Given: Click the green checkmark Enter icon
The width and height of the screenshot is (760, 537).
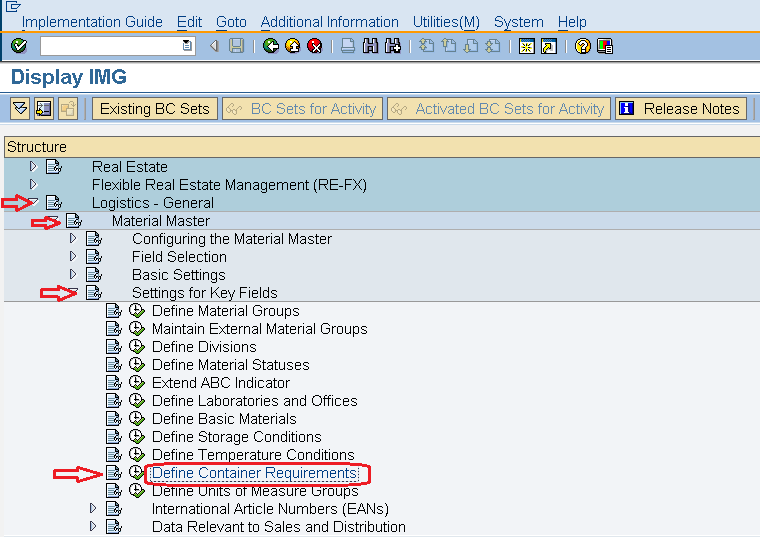Looking at the screenshot, I should pyautogui.click(x=19, y=46).
